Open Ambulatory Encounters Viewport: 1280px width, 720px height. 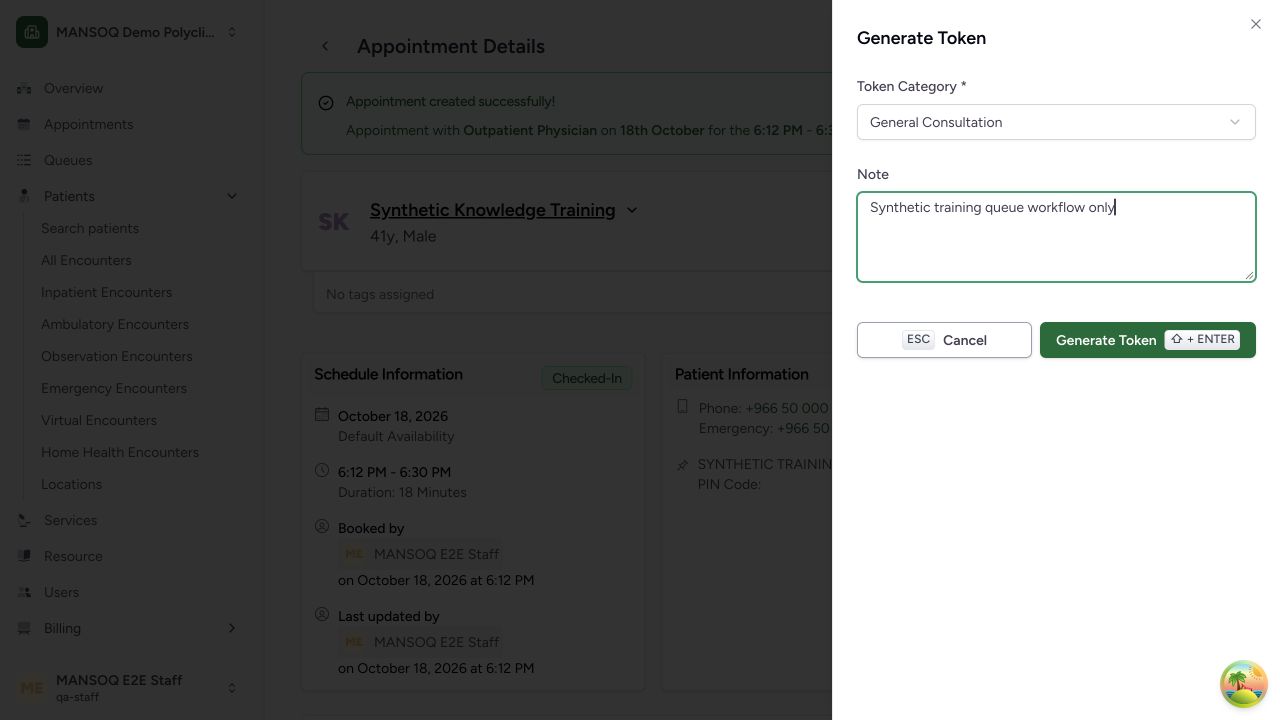115,324
